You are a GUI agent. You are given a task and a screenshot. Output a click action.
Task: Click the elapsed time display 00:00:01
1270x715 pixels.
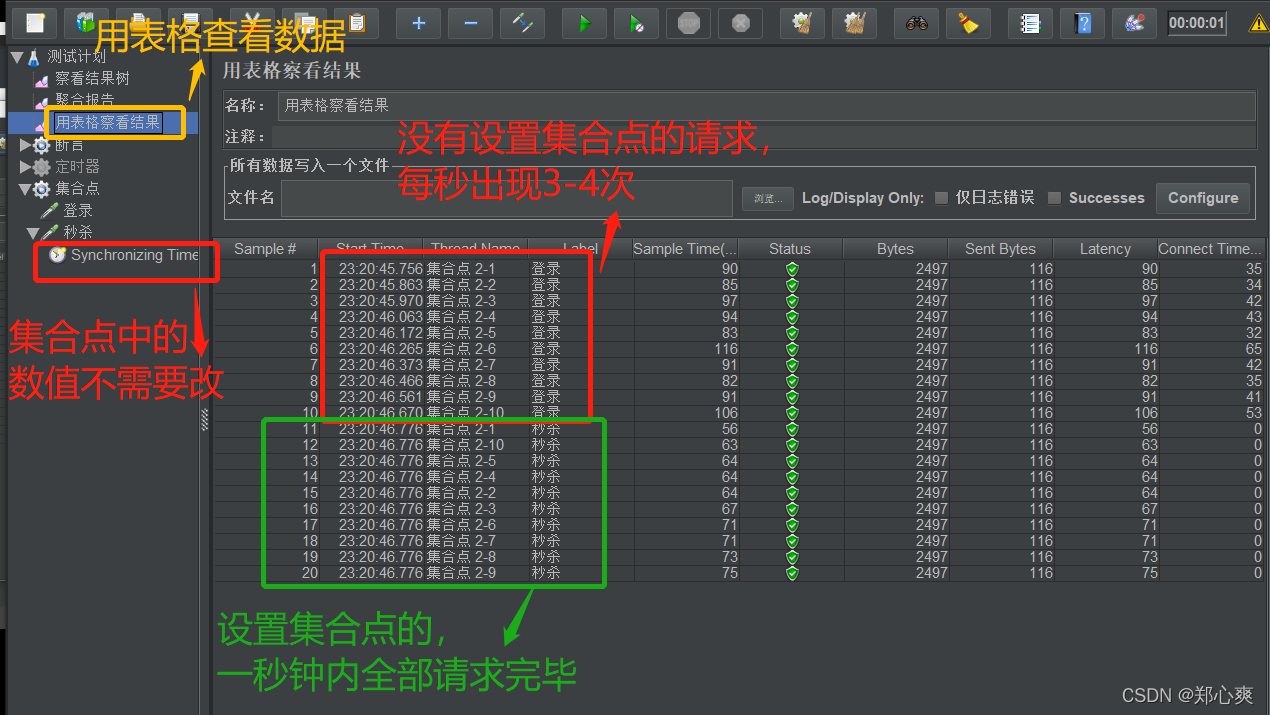pos(1197,22)
